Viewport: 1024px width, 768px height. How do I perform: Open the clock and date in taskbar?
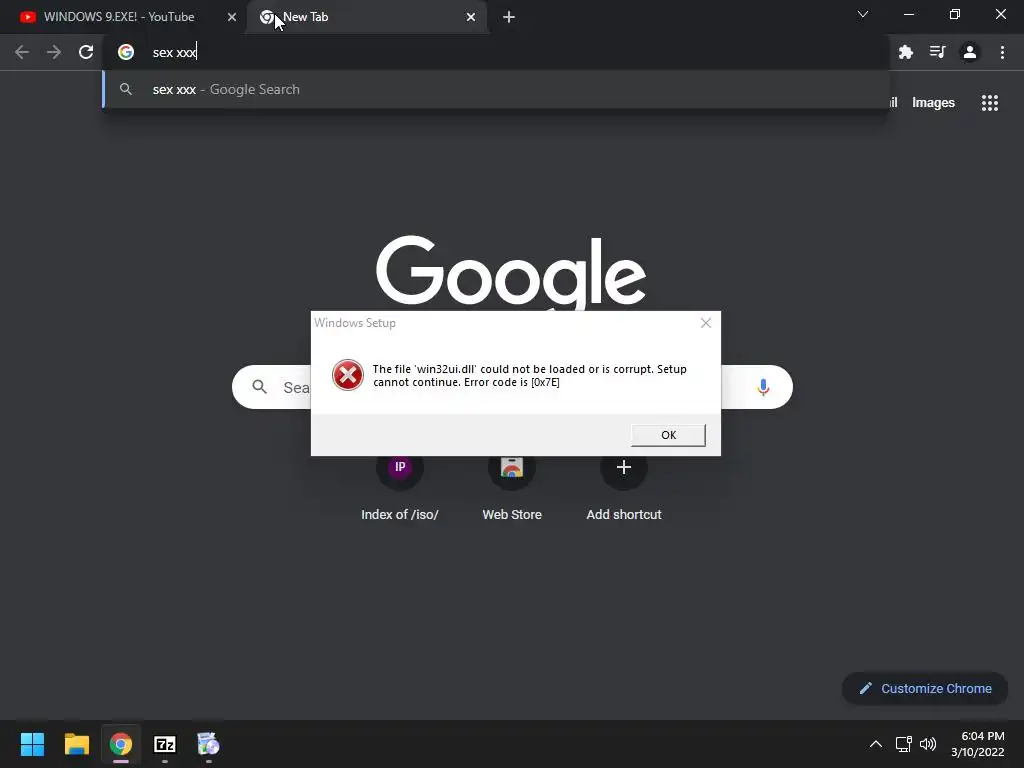(x=978, y=744)
